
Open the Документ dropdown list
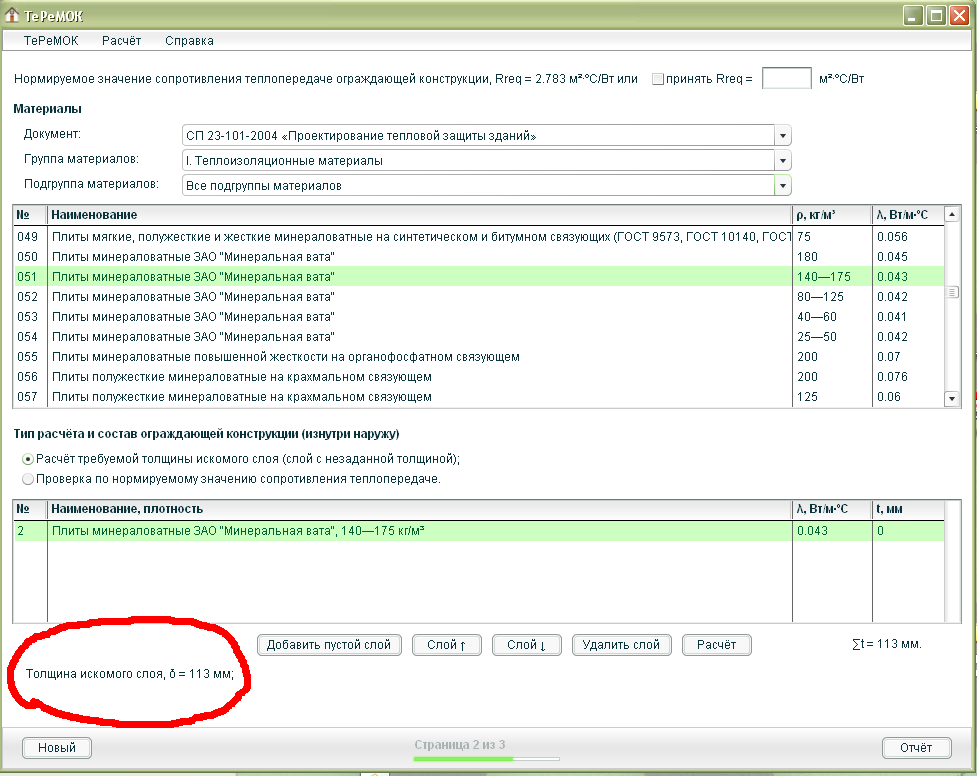click(782, 136)
